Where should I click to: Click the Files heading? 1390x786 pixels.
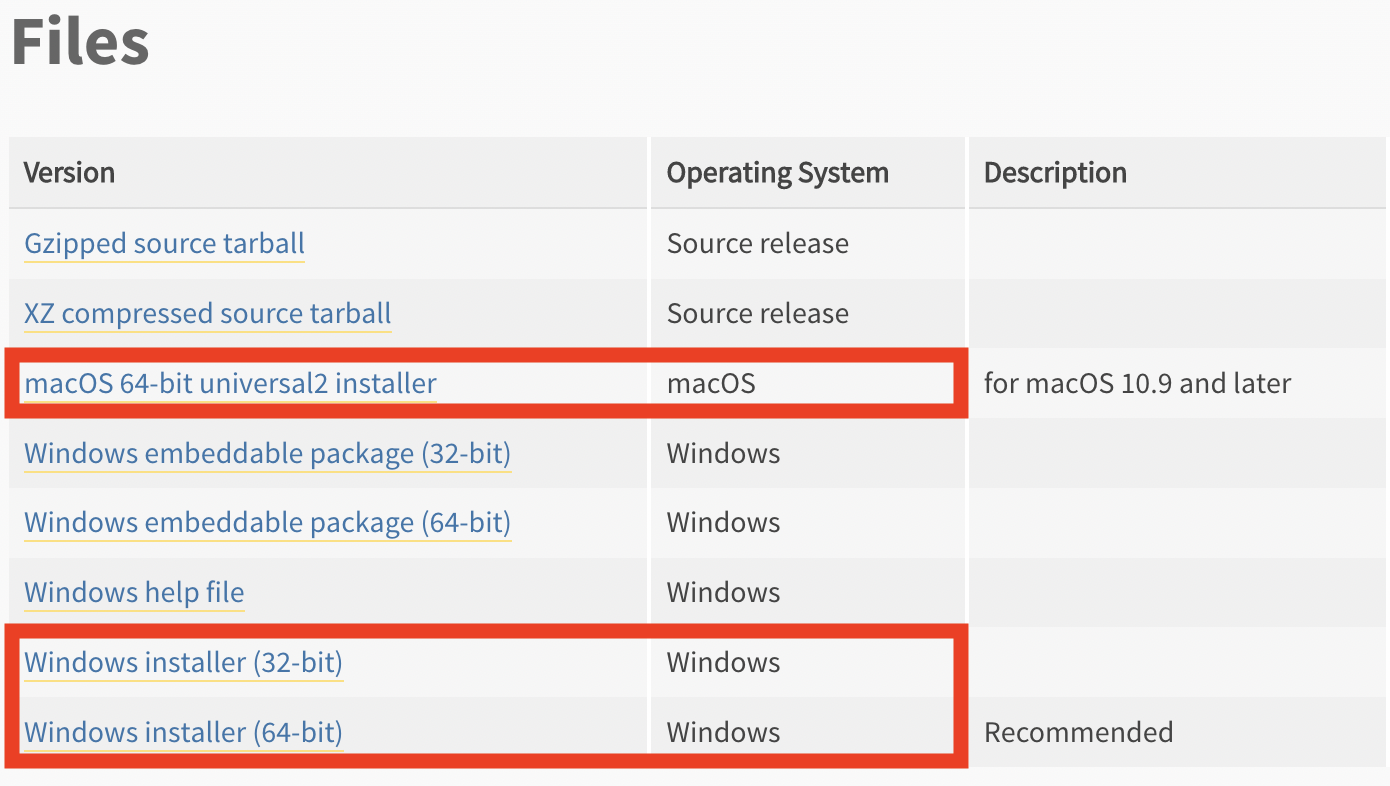point(81,43)
